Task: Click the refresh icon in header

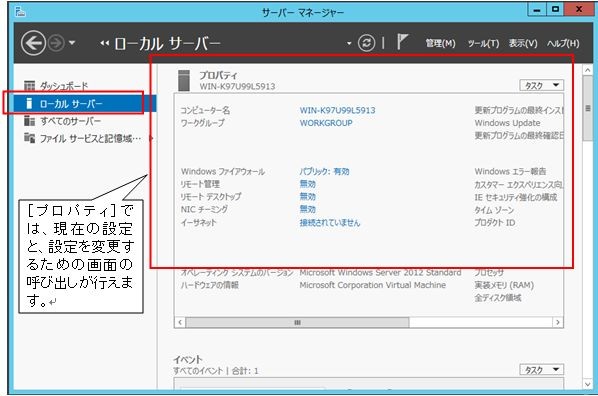Action: [366, 43]
